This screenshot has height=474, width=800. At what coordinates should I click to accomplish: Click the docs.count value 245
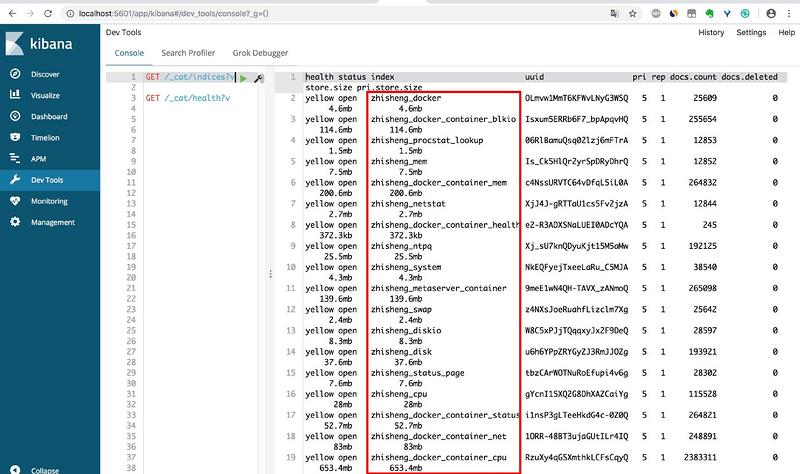[x=710, y=224]
